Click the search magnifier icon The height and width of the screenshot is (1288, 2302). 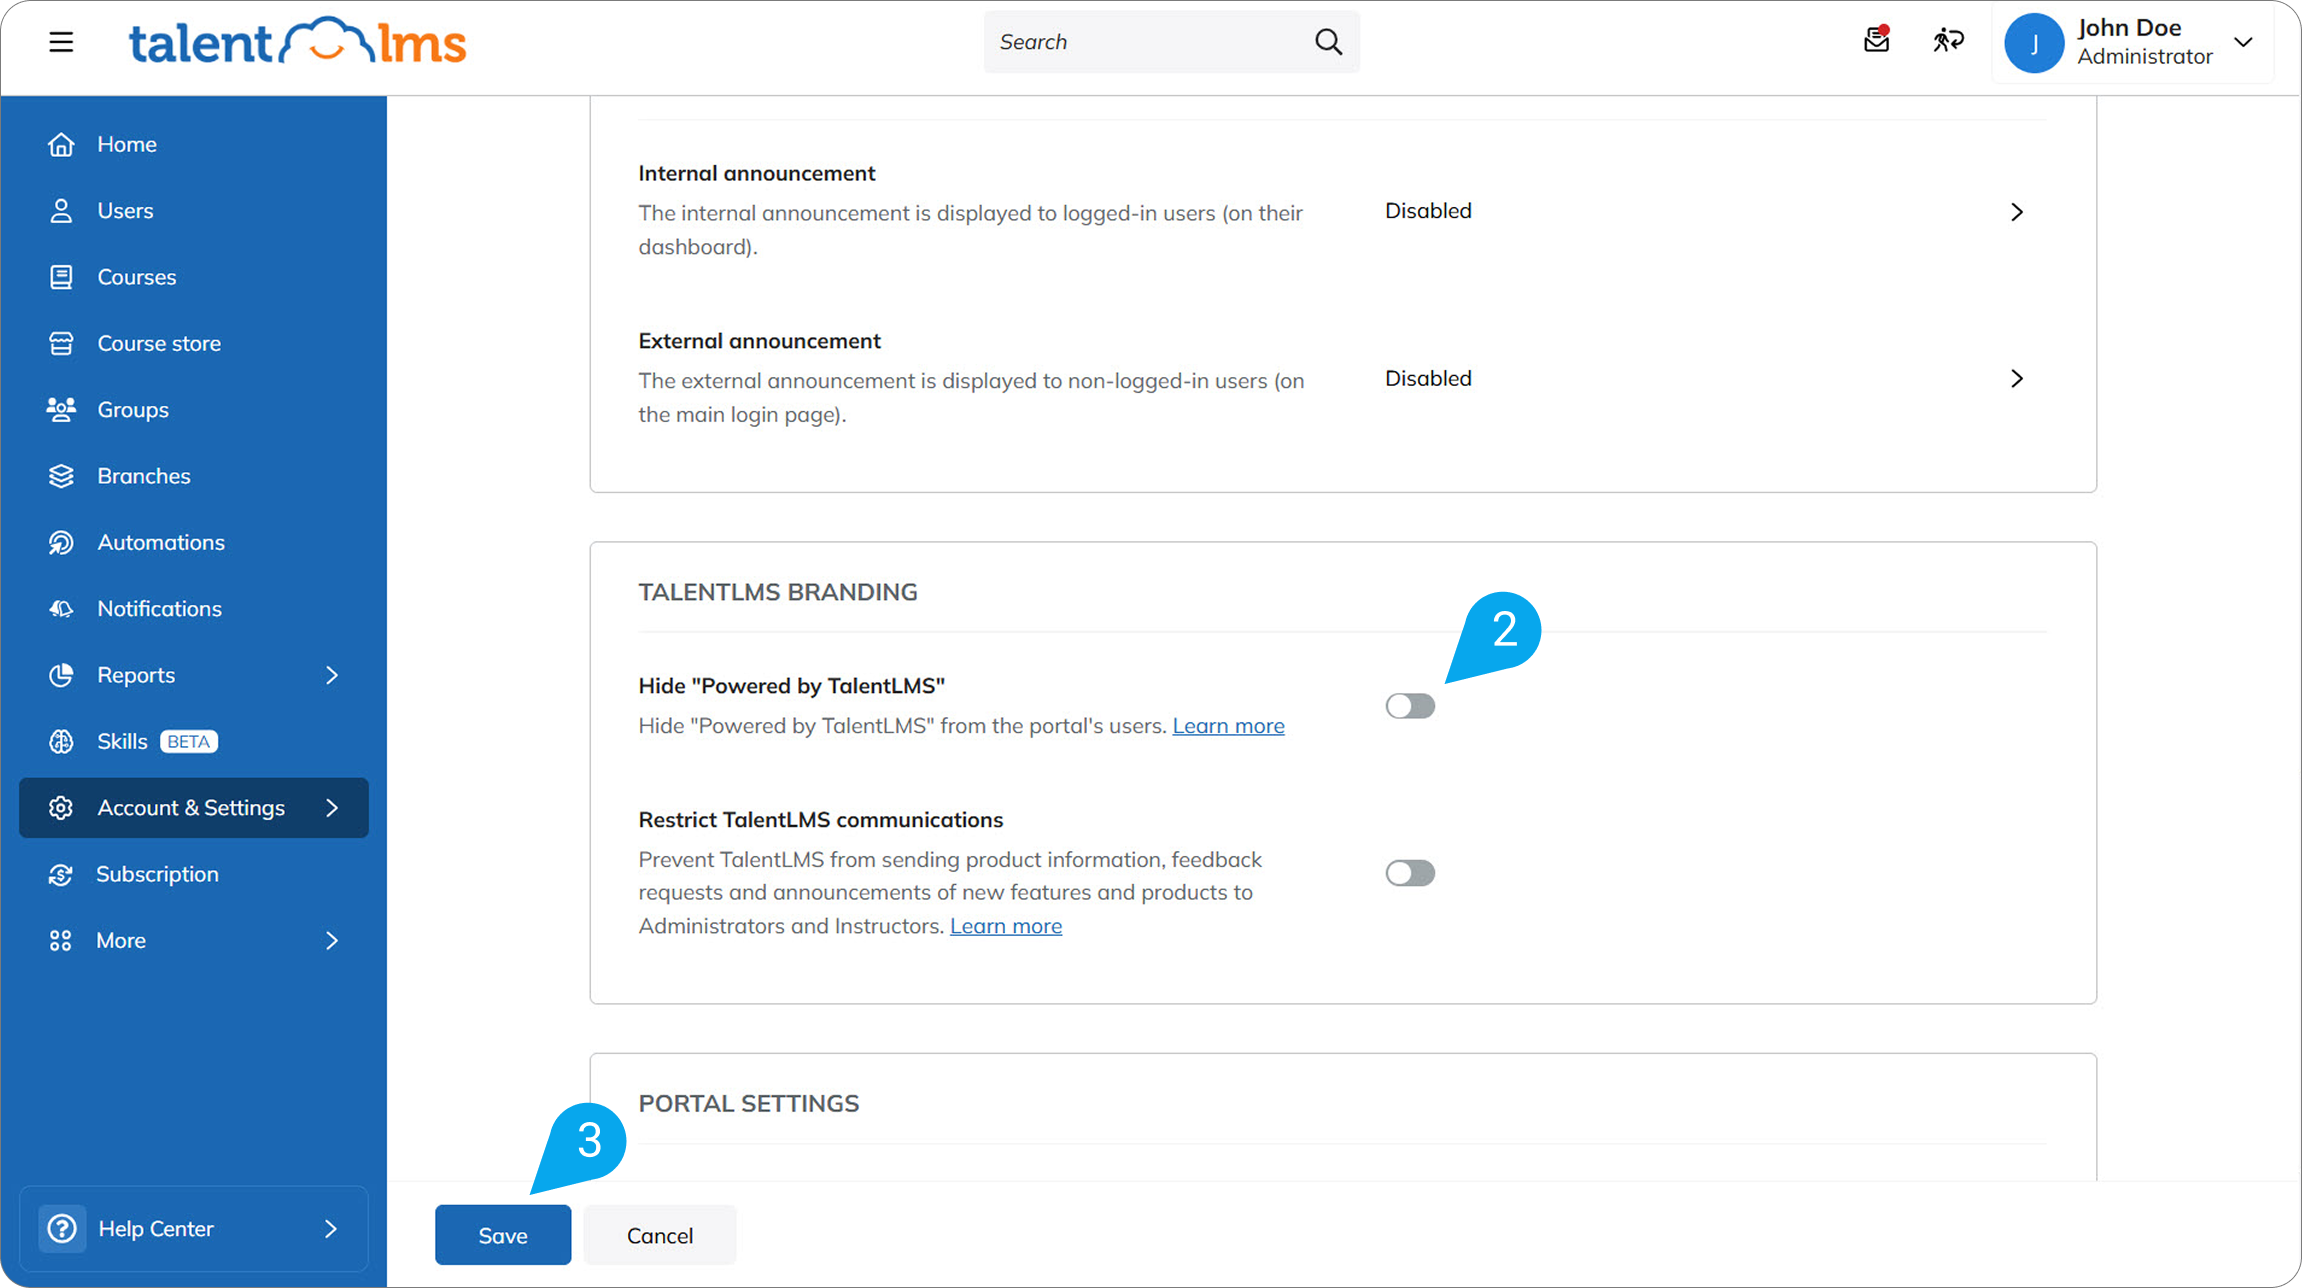(1328, 42)
